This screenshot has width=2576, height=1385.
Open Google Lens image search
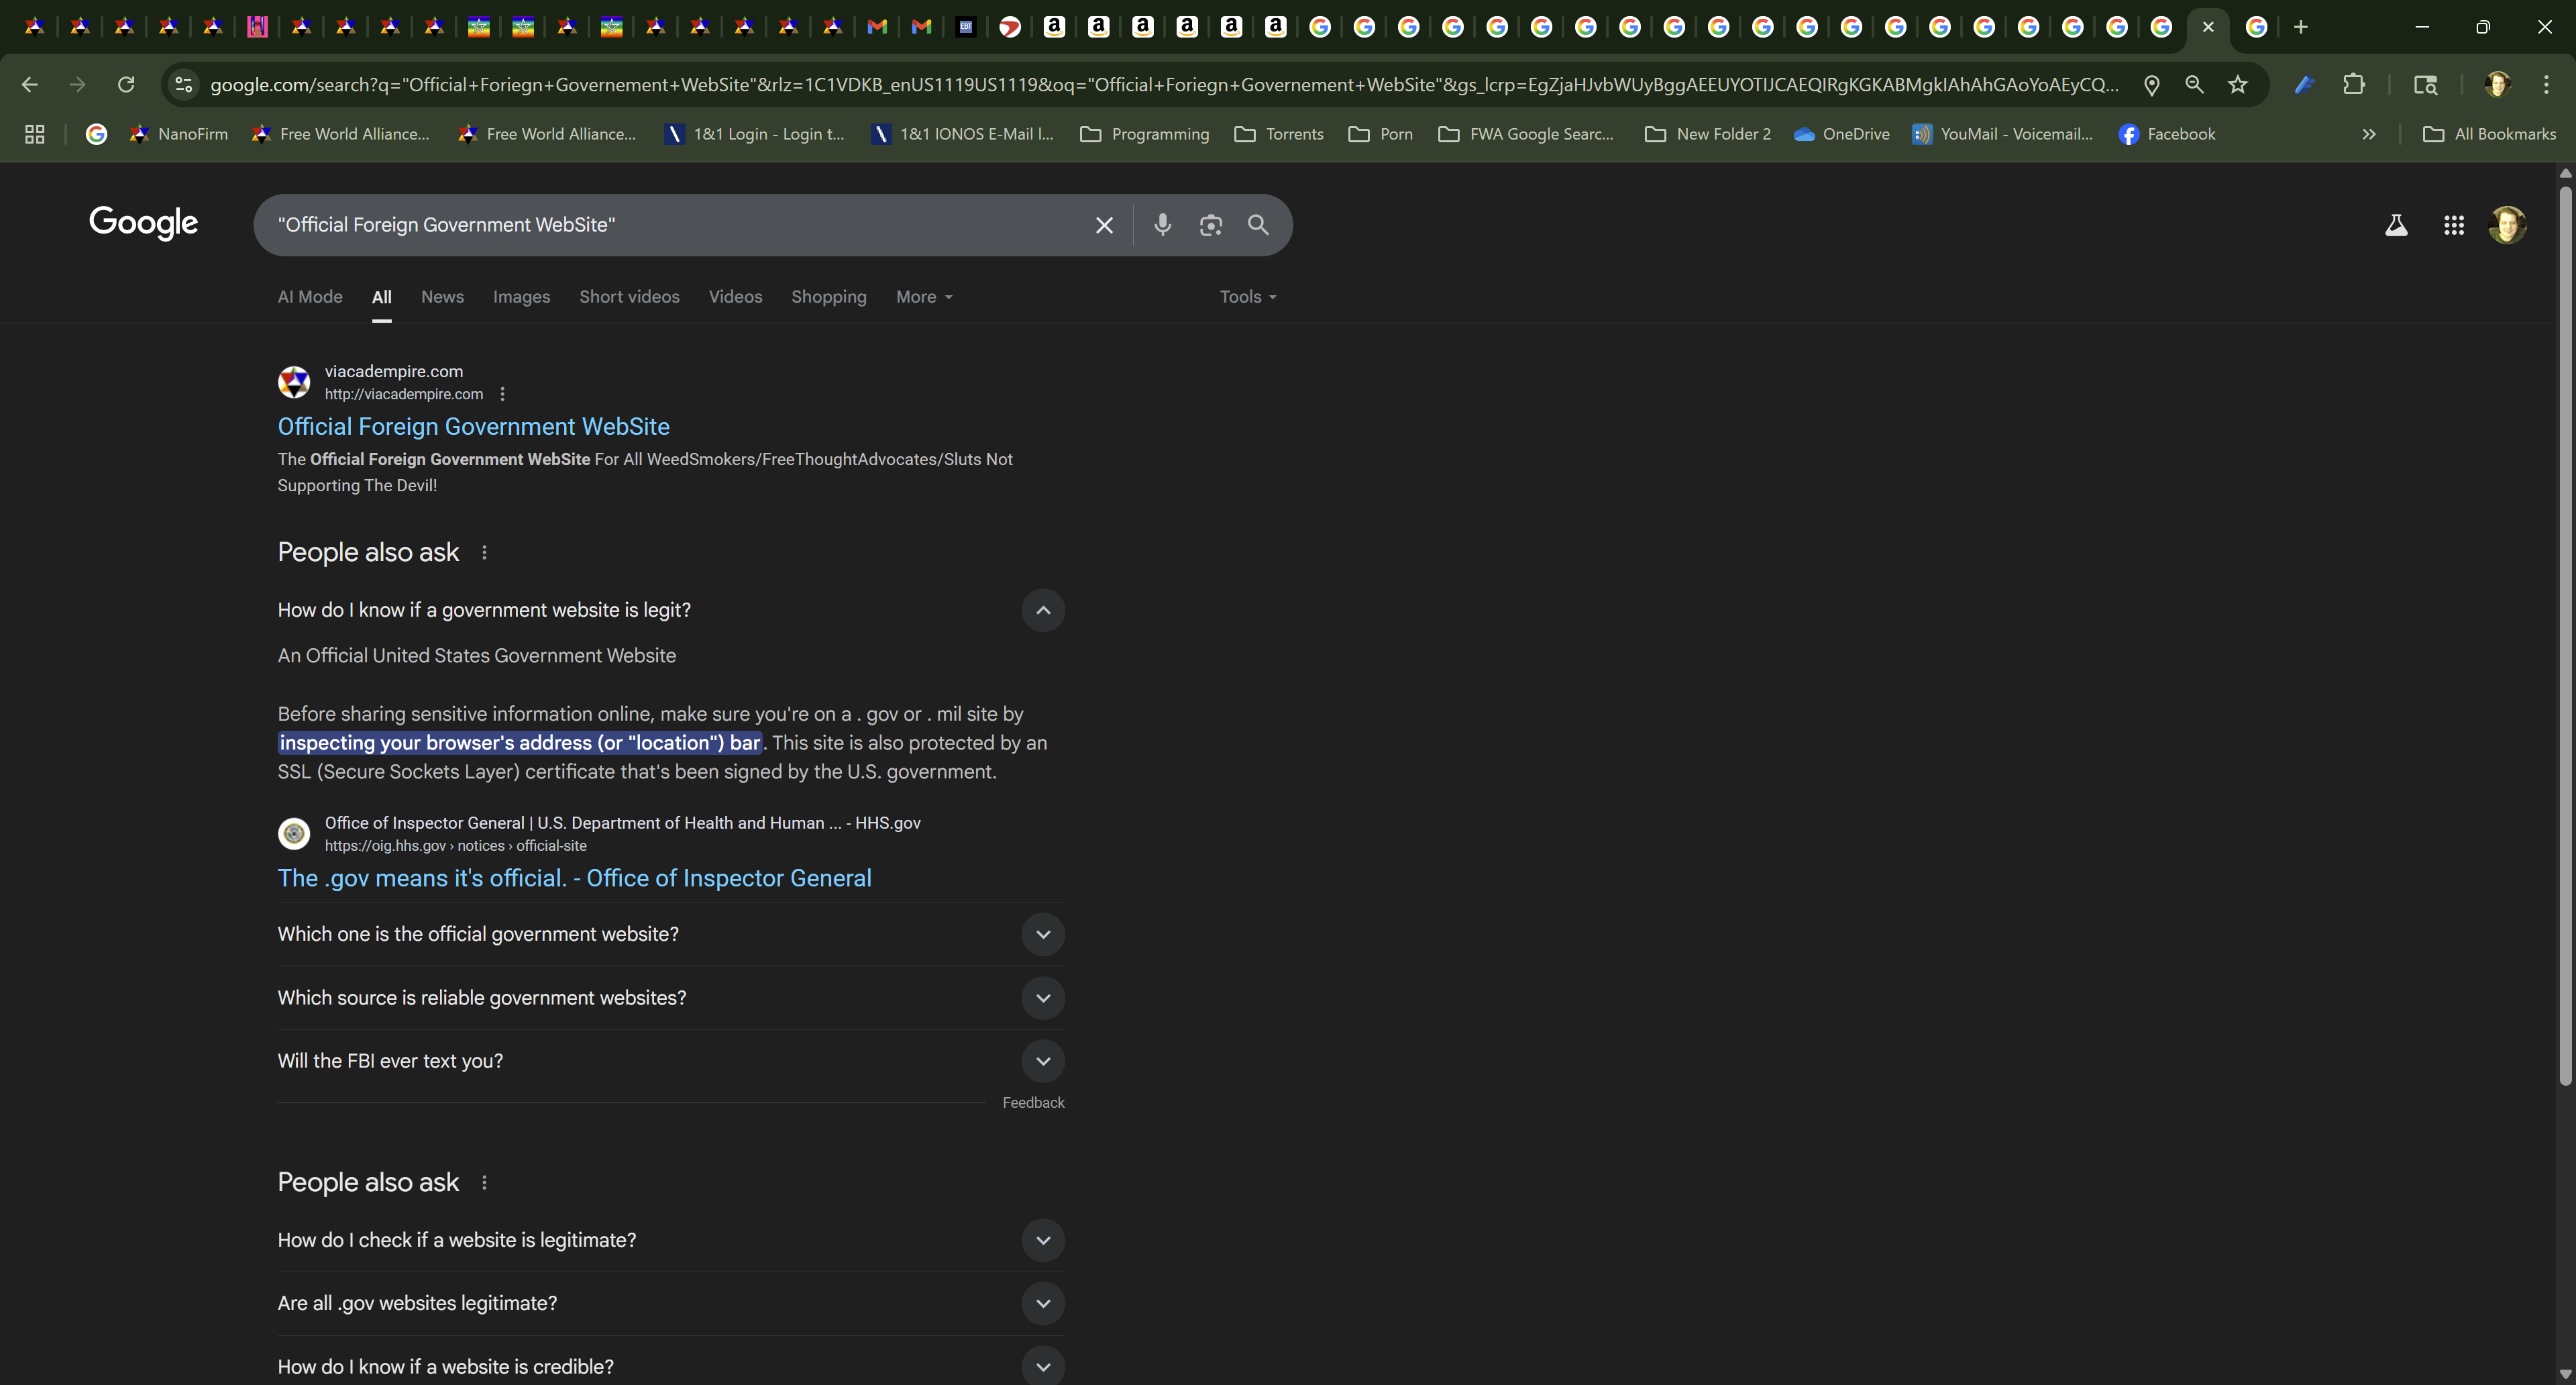1210,225
